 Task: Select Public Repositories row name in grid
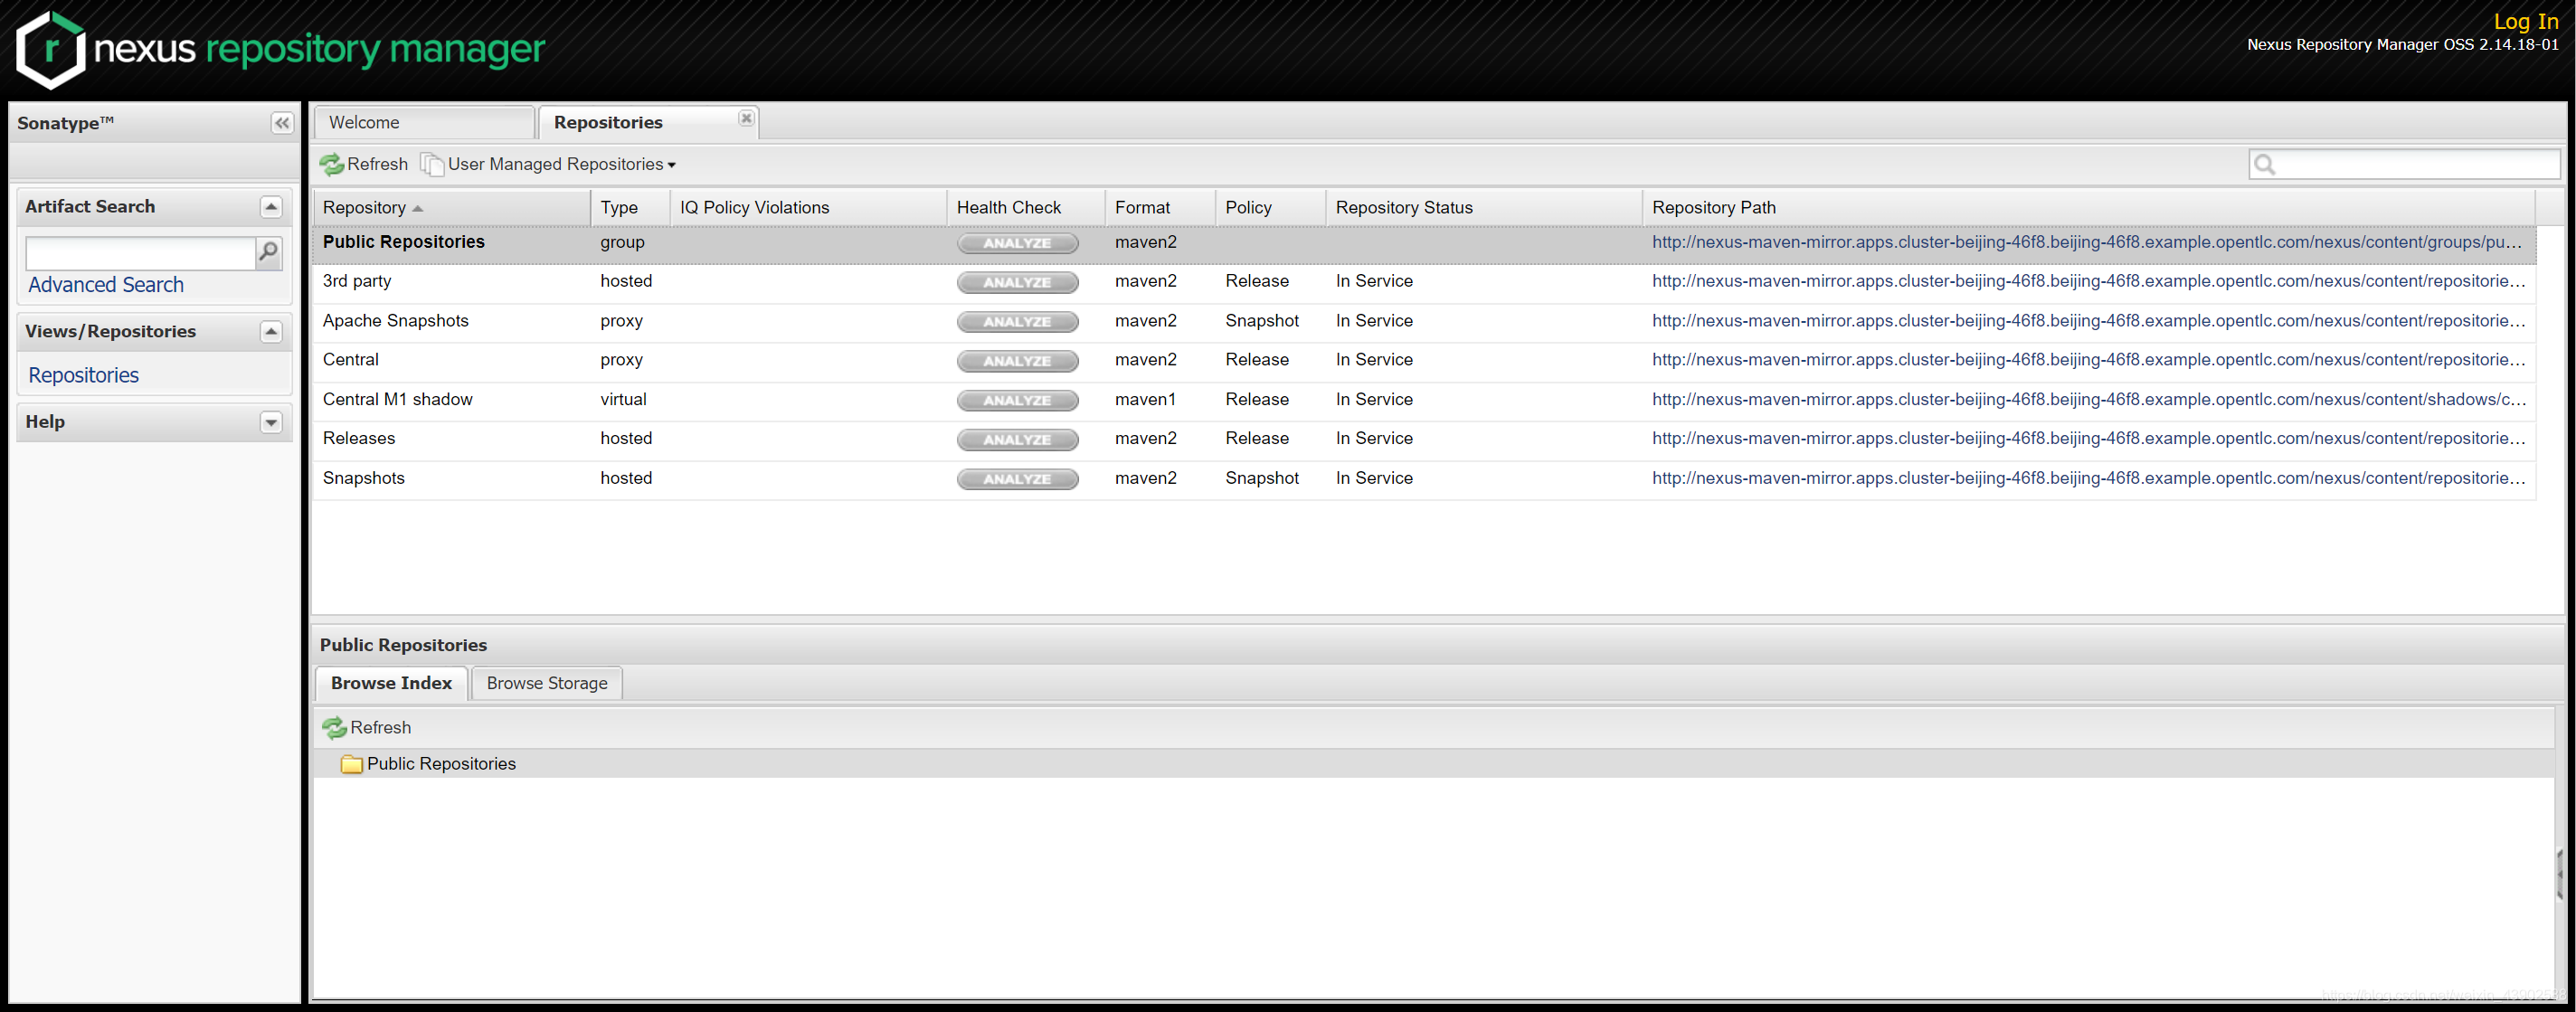tap(403, 242)
